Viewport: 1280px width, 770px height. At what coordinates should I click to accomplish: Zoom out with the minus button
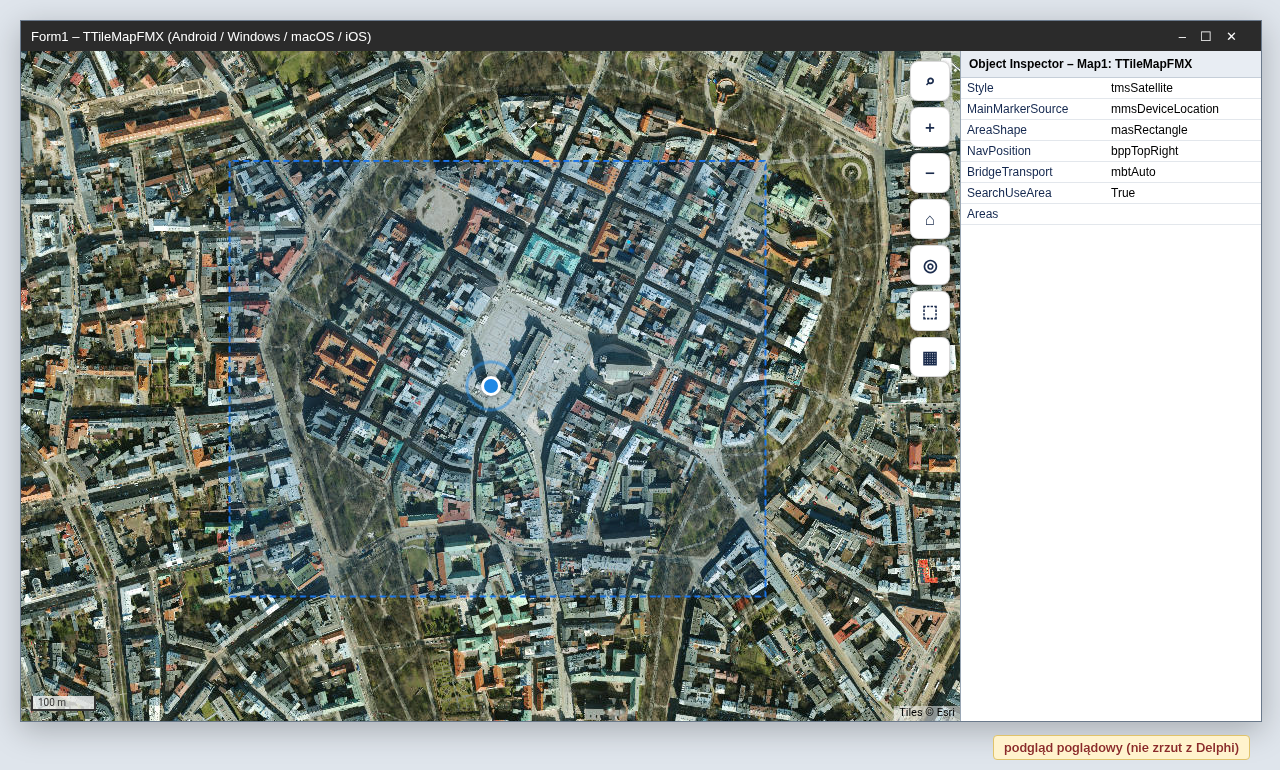coord(930,173)
